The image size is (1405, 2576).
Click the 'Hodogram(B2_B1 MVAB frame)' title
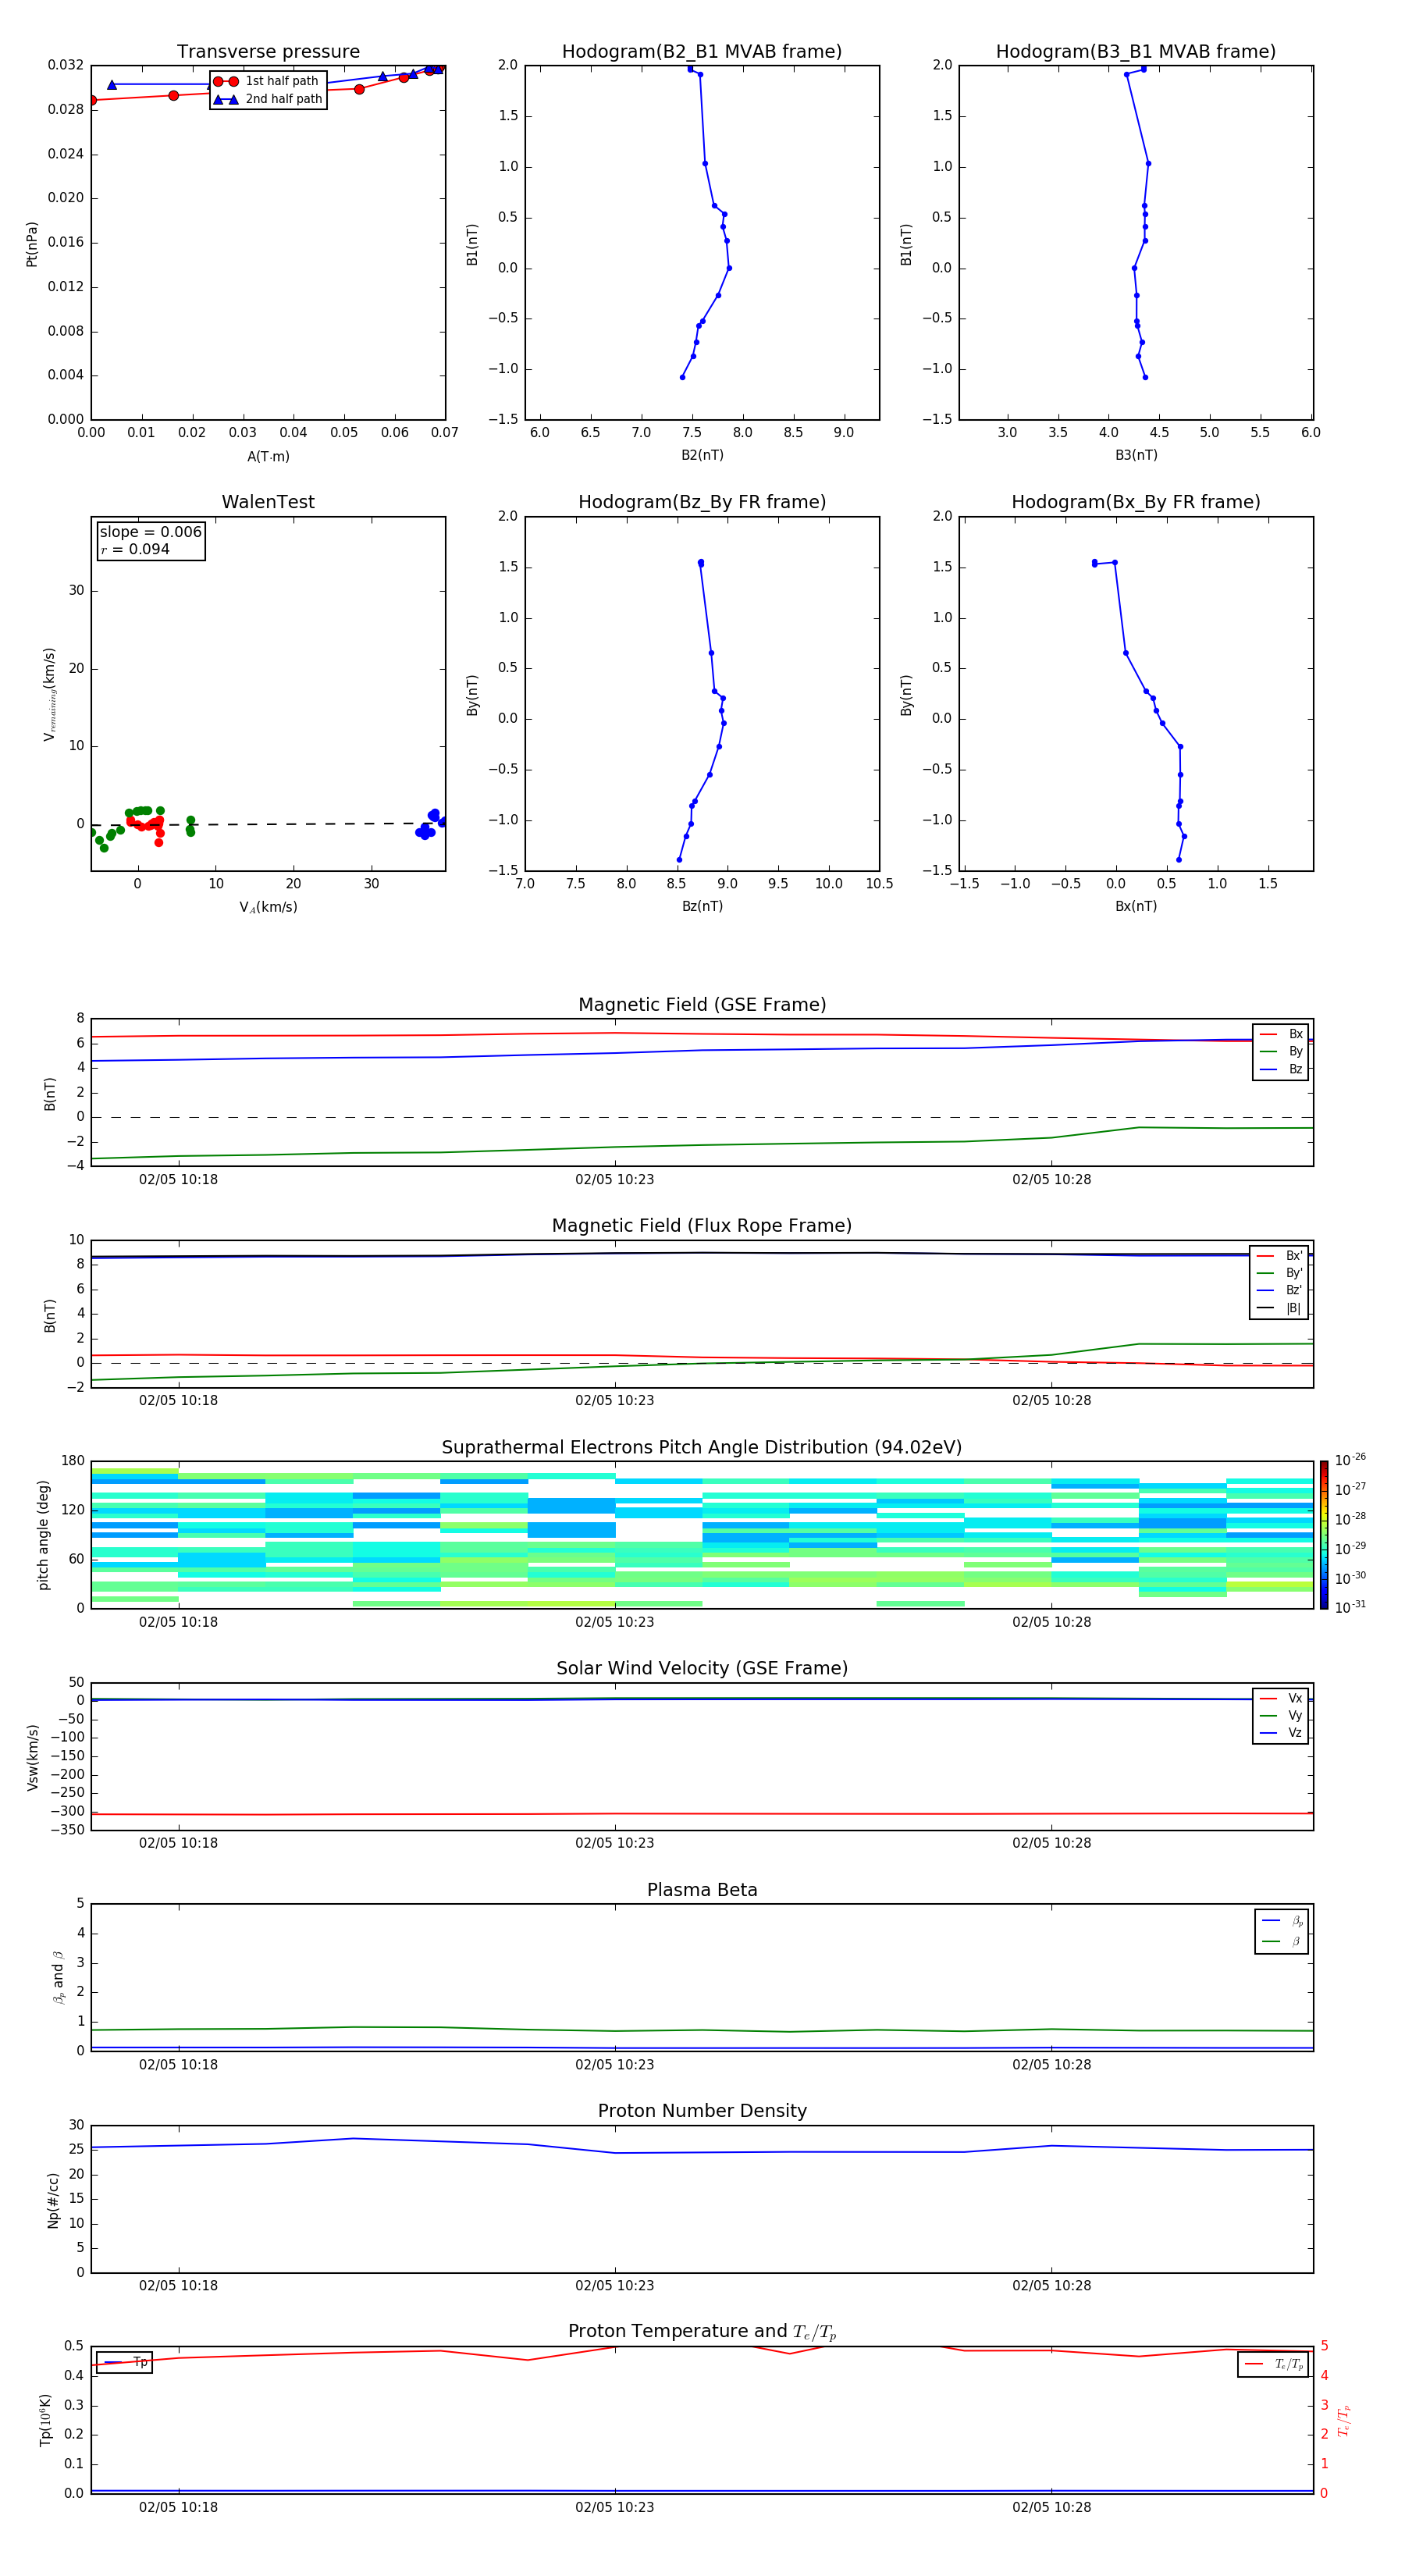click(x=701, y=52)
